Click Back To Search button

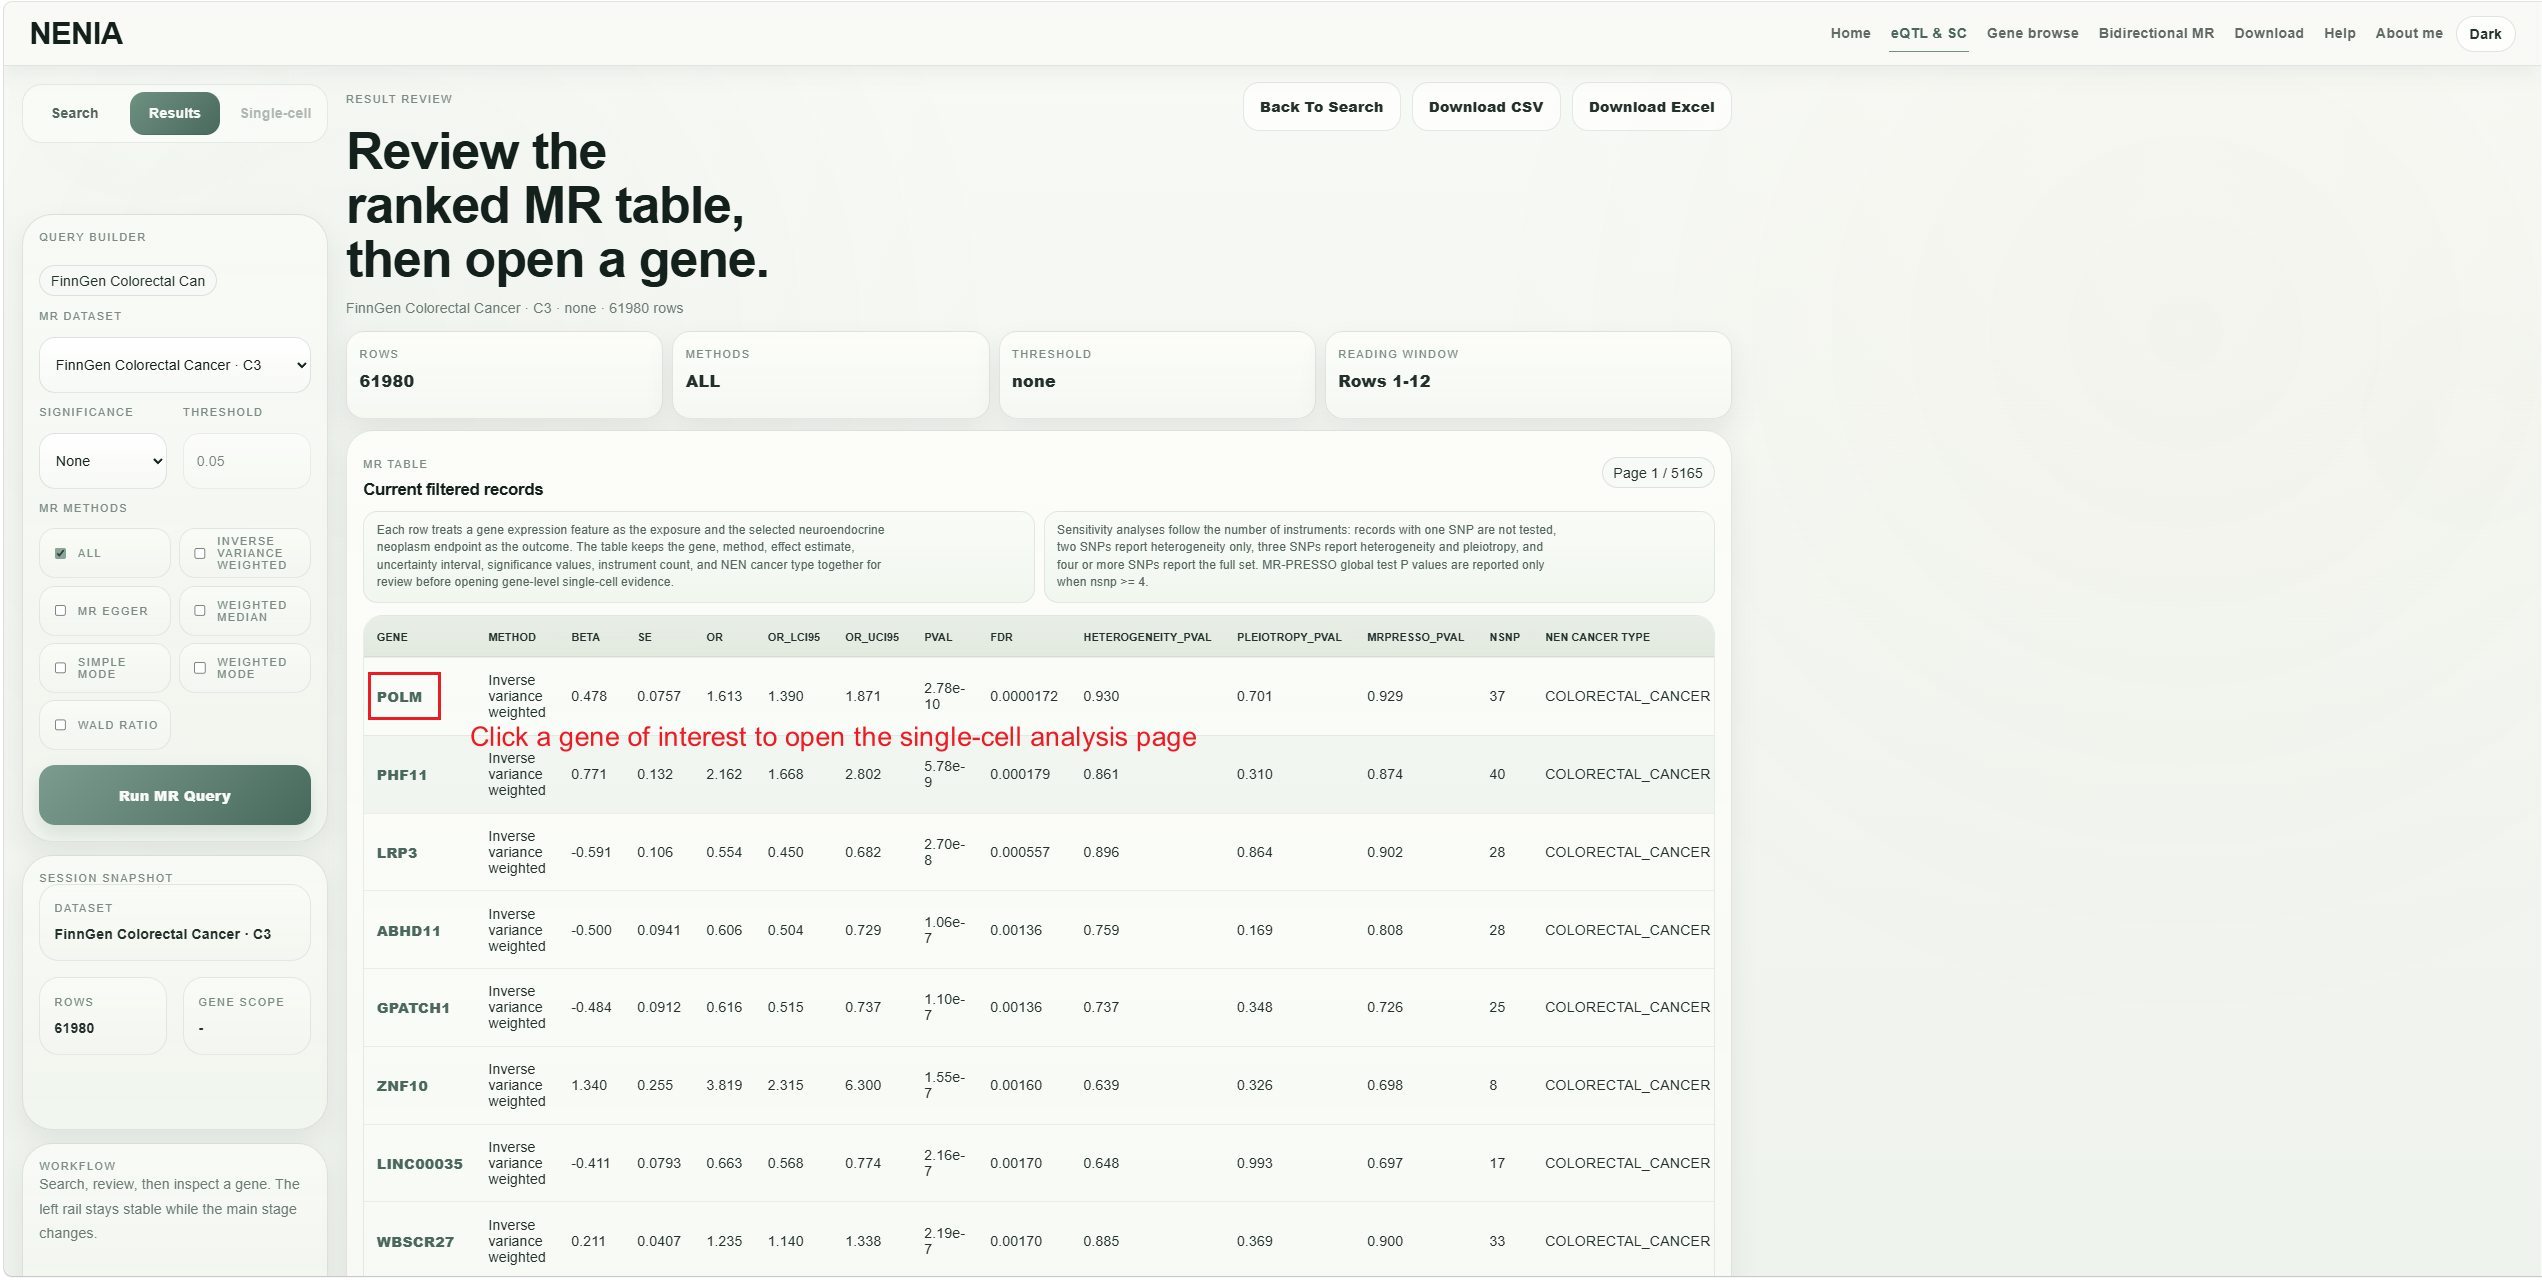(1321, 107)
